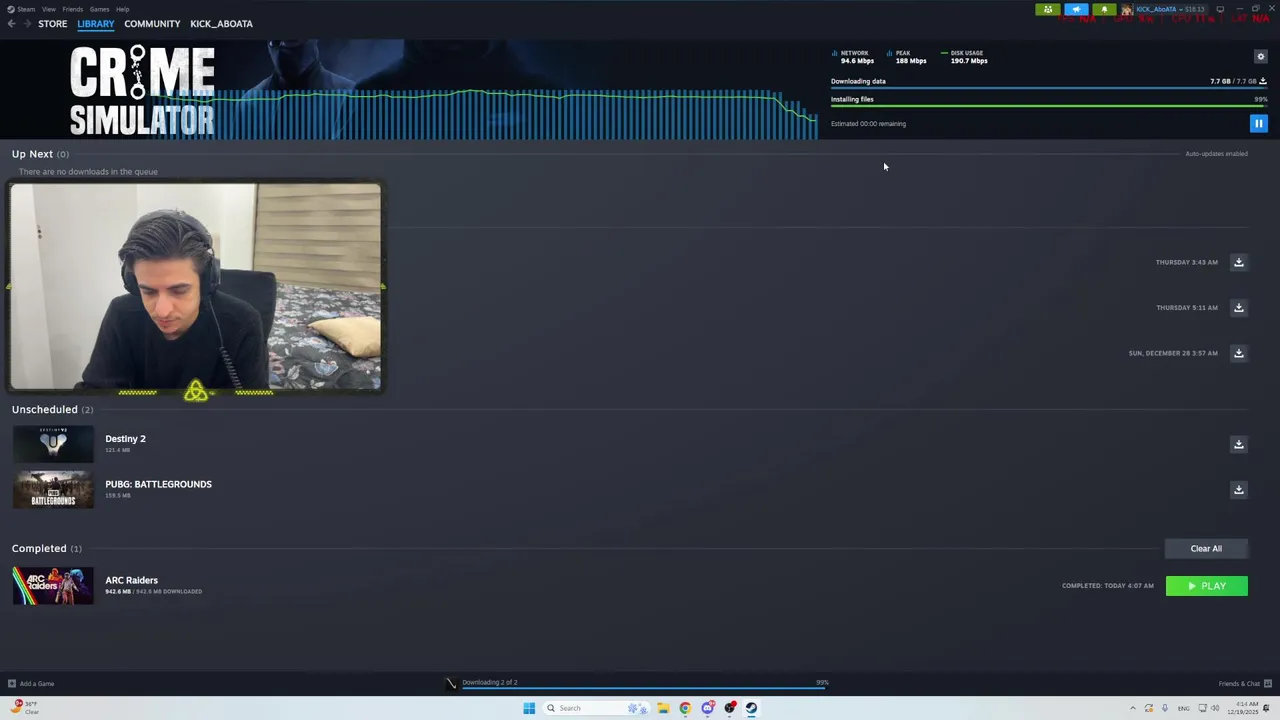Open Destiny 2 thumbnail

53,444
